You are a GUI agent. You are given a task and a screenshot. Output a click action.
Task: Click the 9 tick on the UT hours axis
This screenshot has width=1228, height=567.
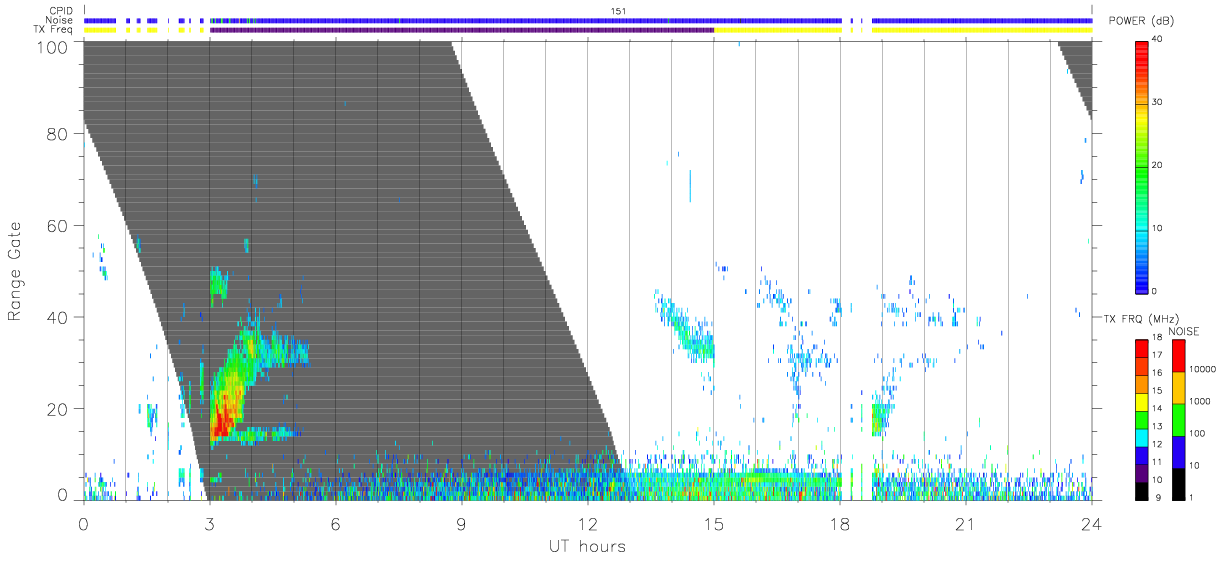pos(462,523)
